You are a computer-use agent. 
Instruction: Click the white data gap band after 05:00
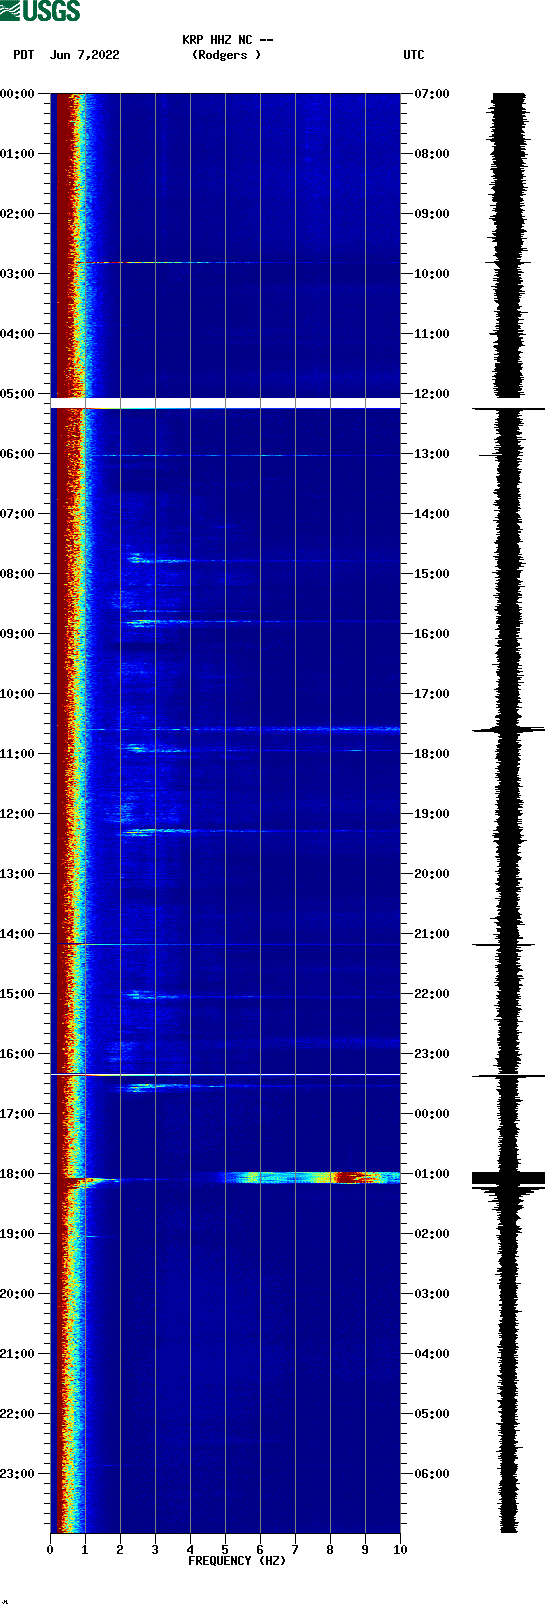click(x=225, y=403)
